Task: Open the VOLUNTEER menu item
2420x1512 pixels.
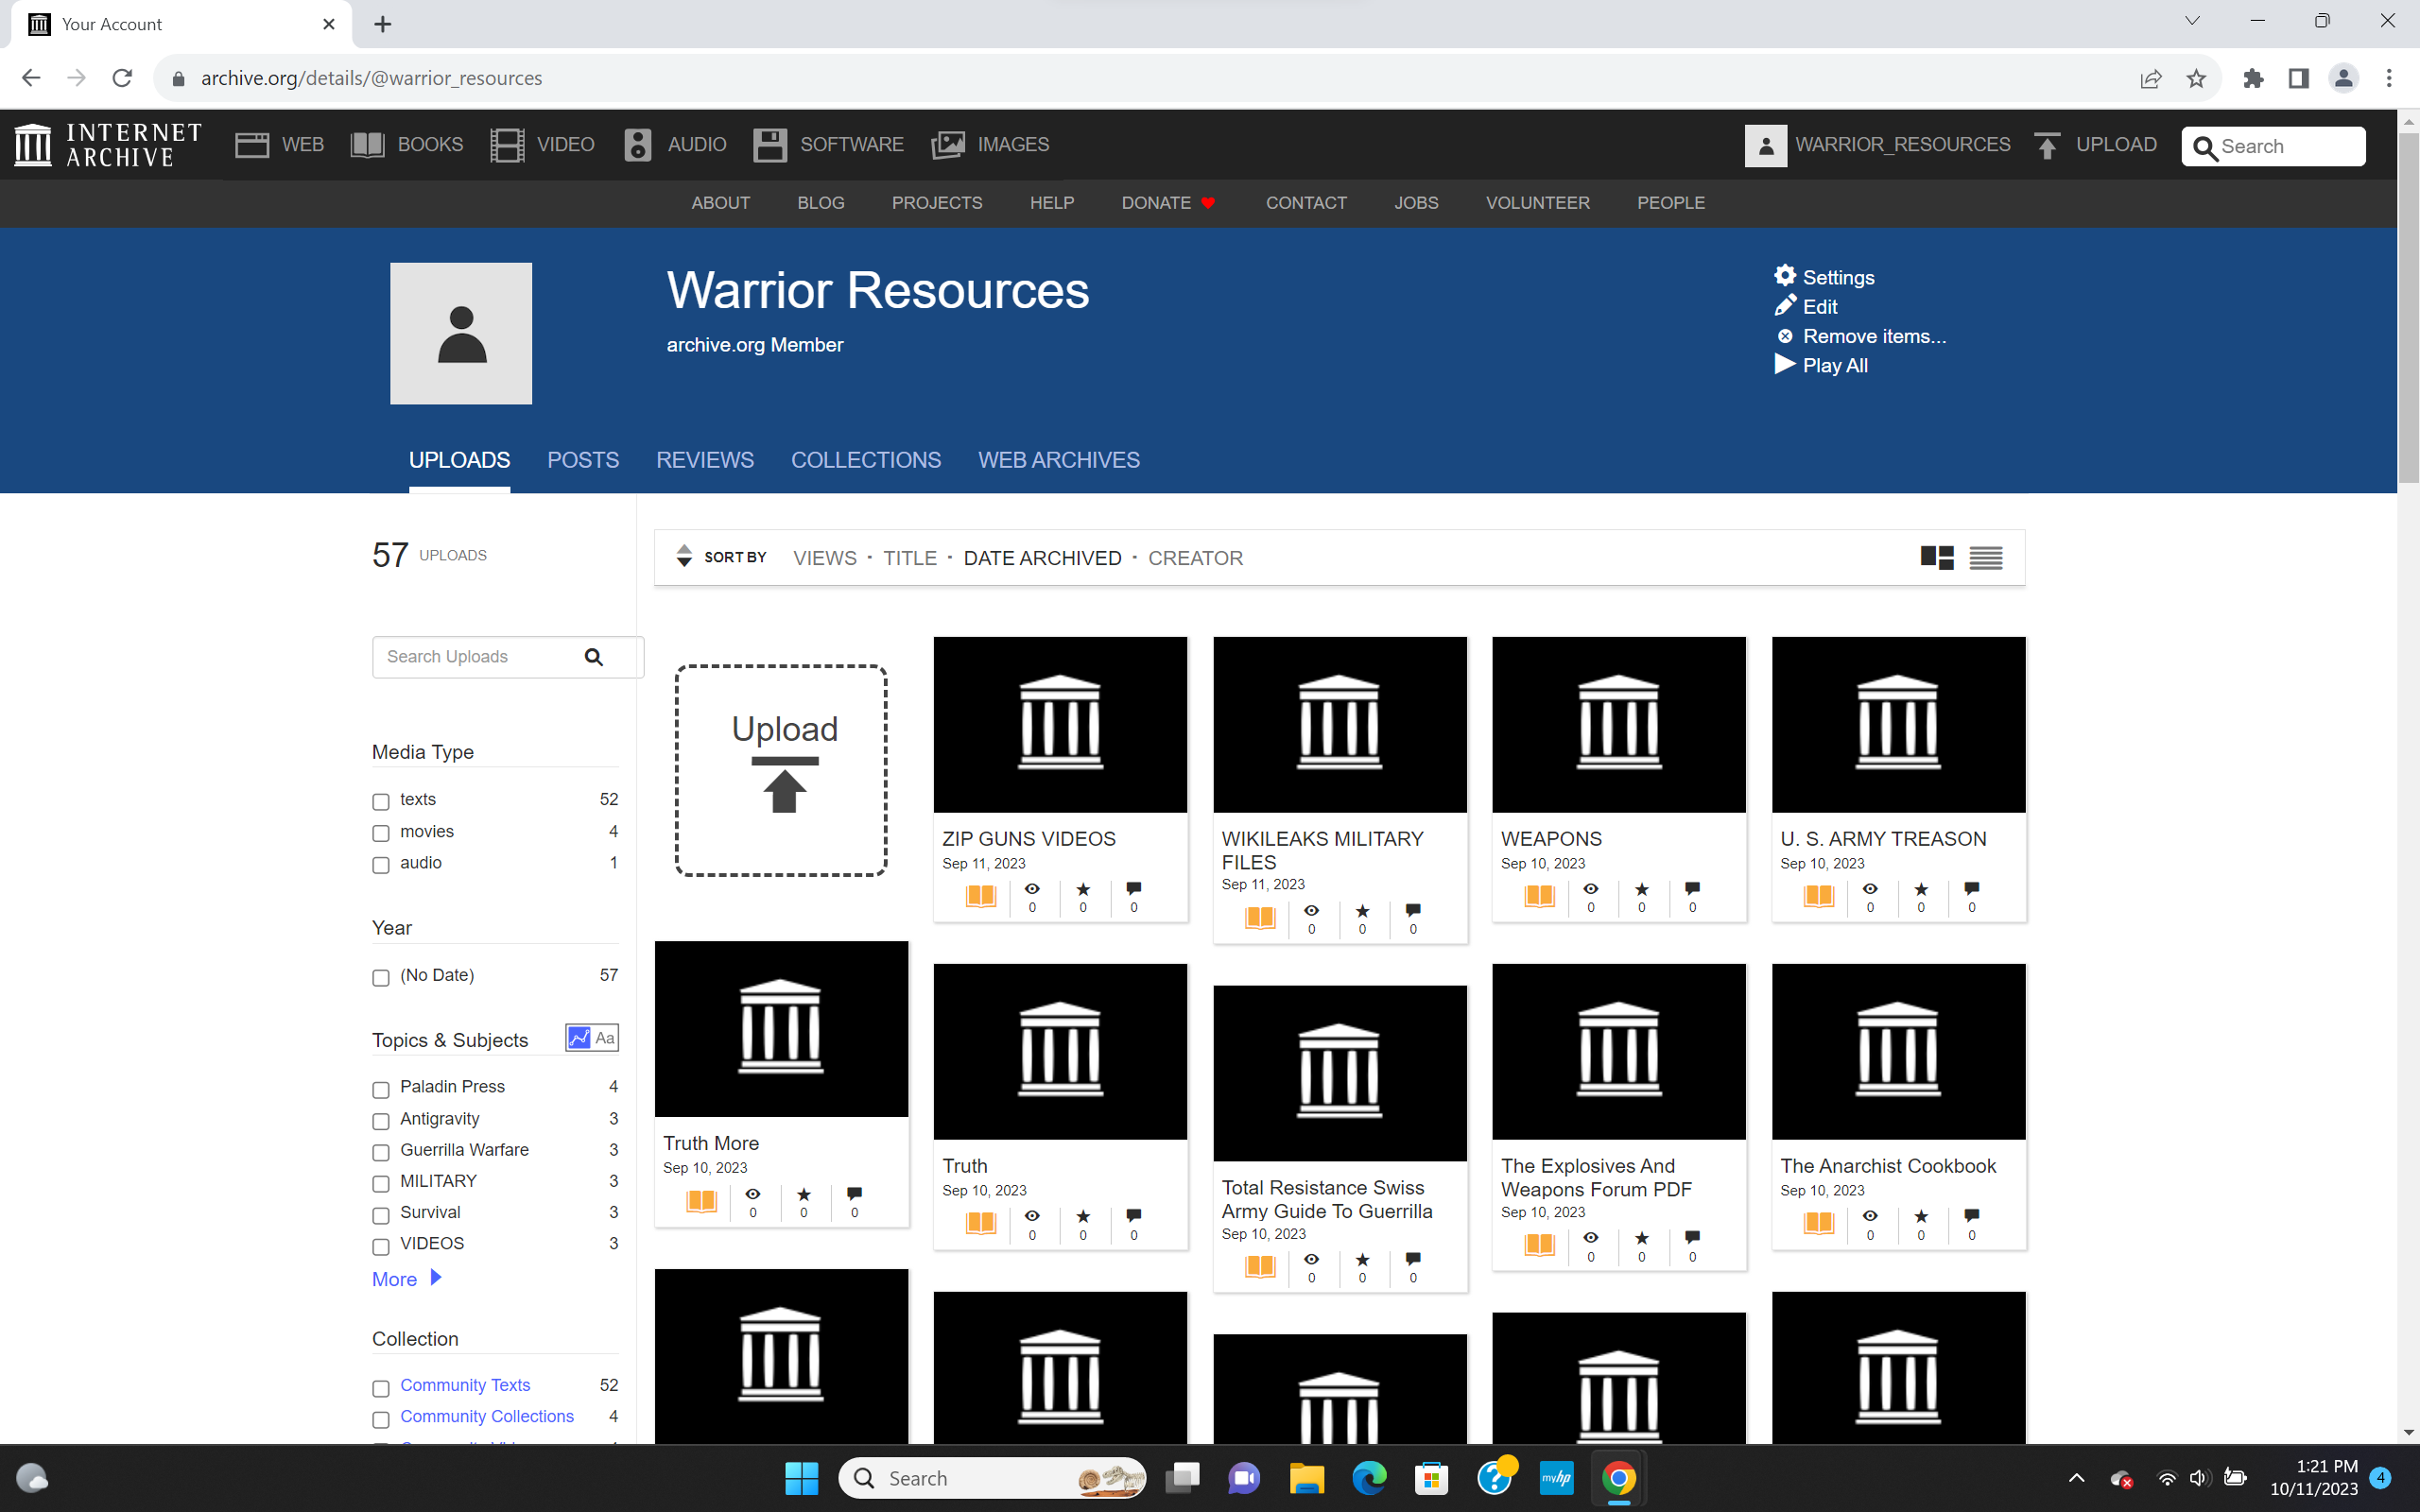Action: pos(1537,203)
